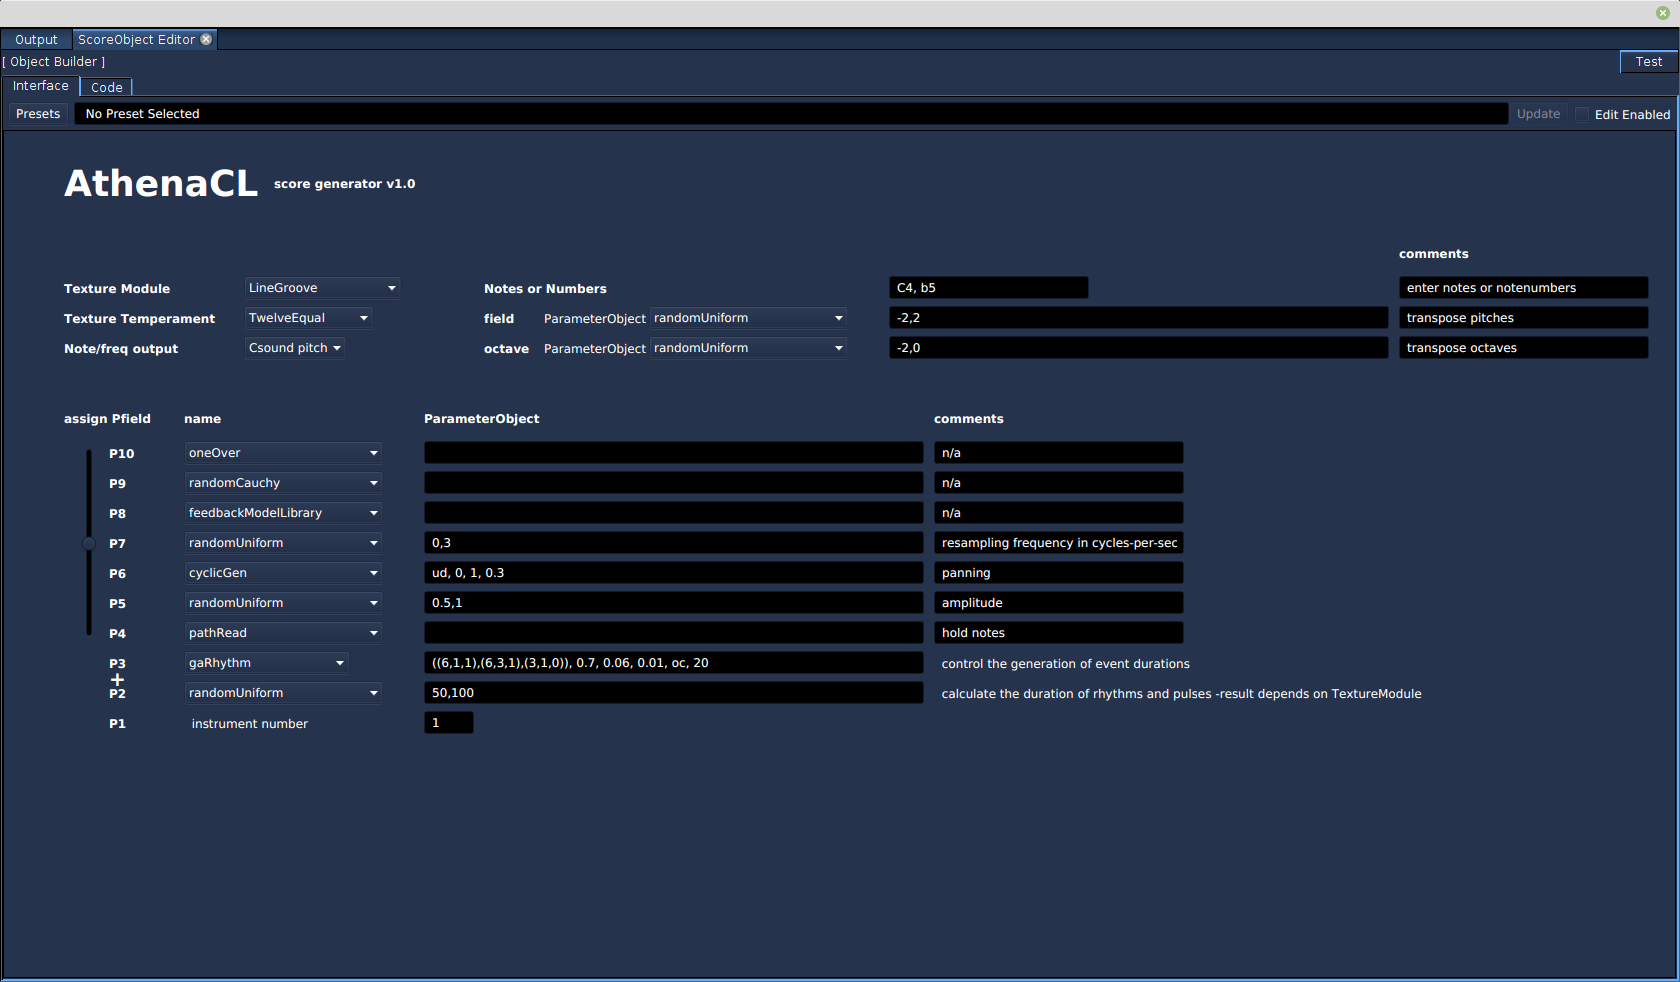Close the ScoreObject Editor tab
The width and height of the screenshot is (1680, 982).
(206, 40)
